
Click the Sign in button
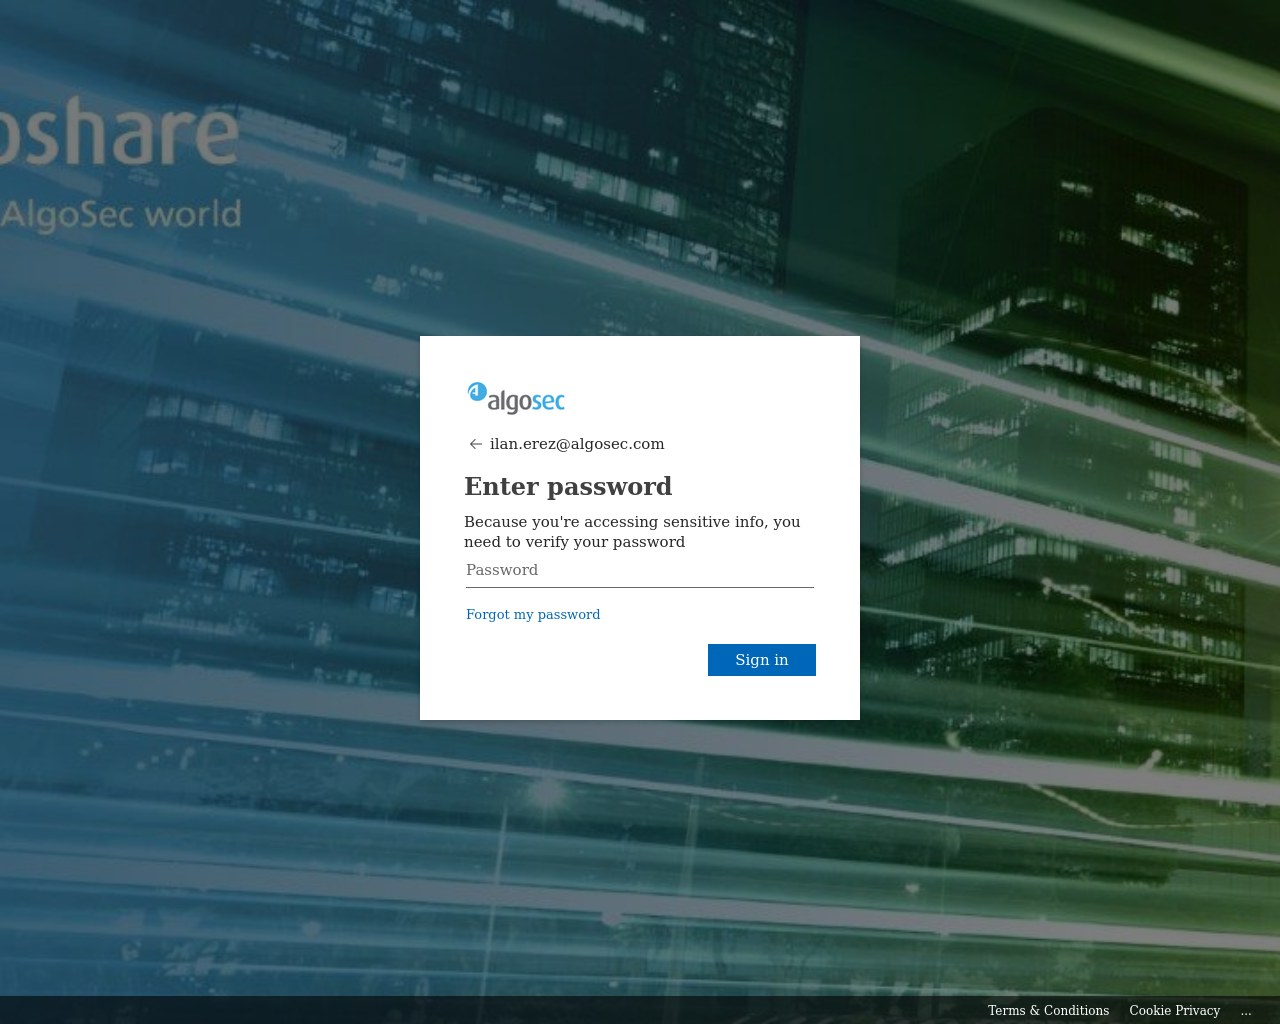(x=762, y=660)
